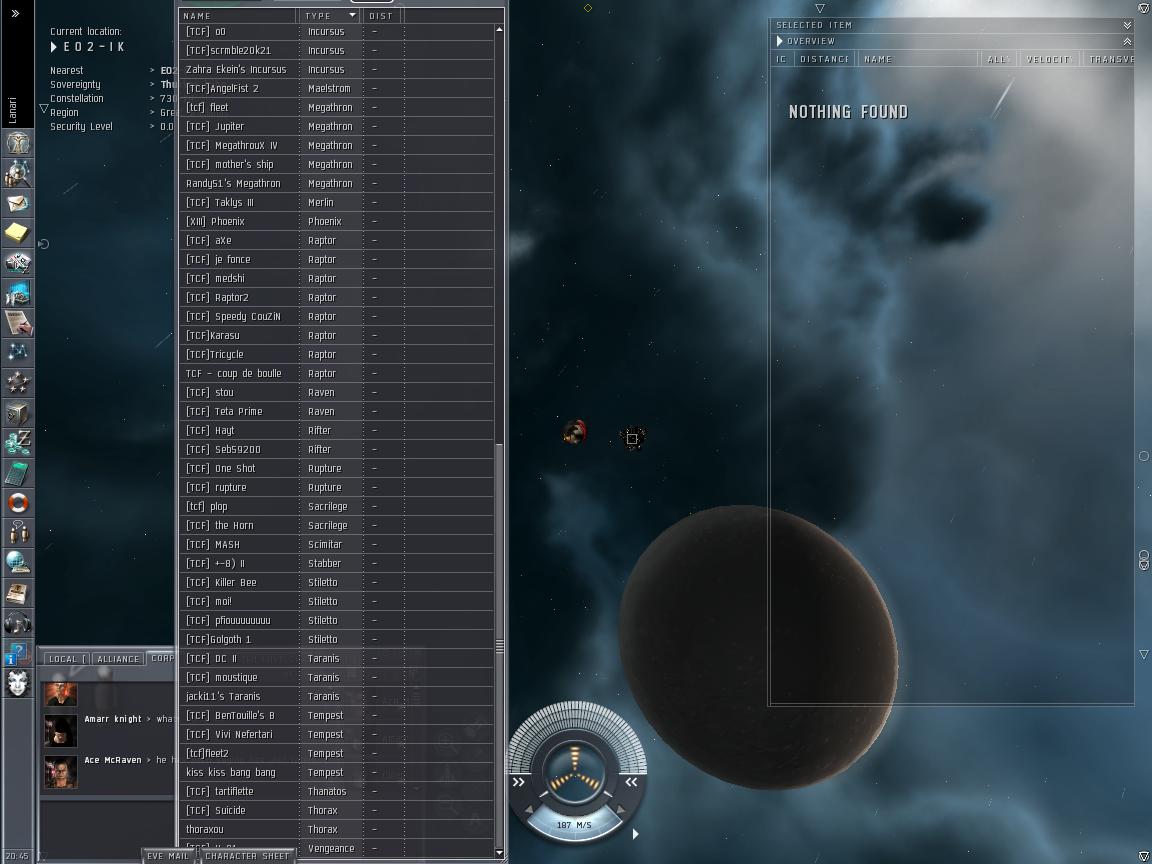Switch to the Local chat tab
The image size is (1152, 864).
67,659
